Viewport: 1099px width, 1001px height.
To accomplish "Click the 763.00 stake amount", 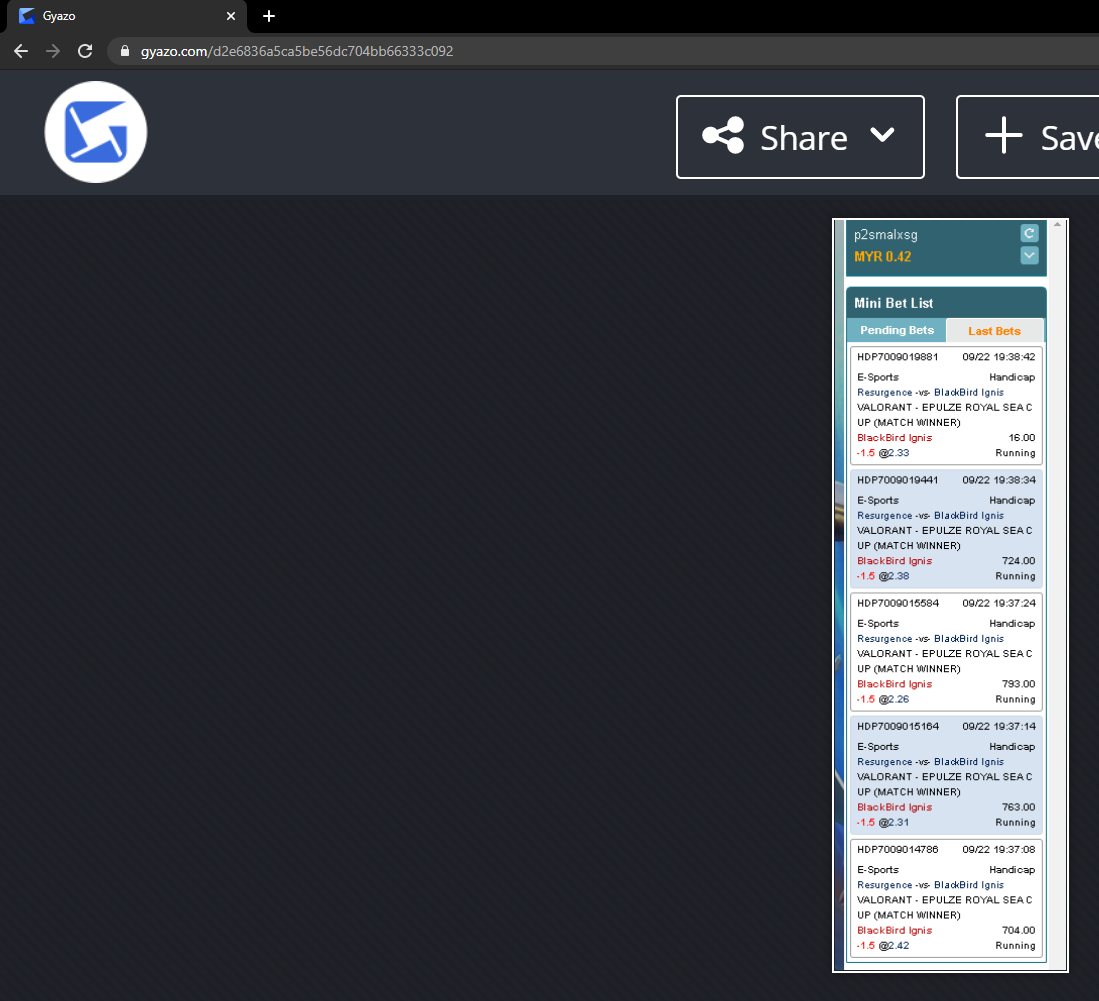I will pos(1018,808).
